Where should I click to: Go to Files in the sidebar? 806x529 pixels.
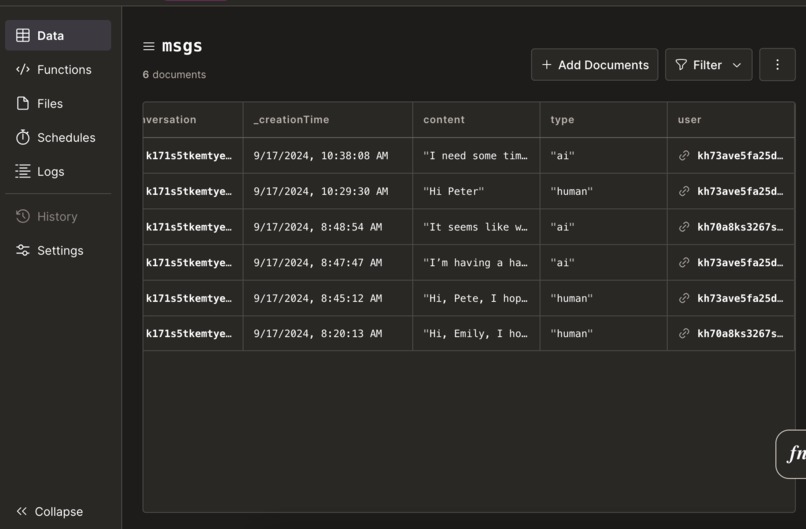point(58,103)
